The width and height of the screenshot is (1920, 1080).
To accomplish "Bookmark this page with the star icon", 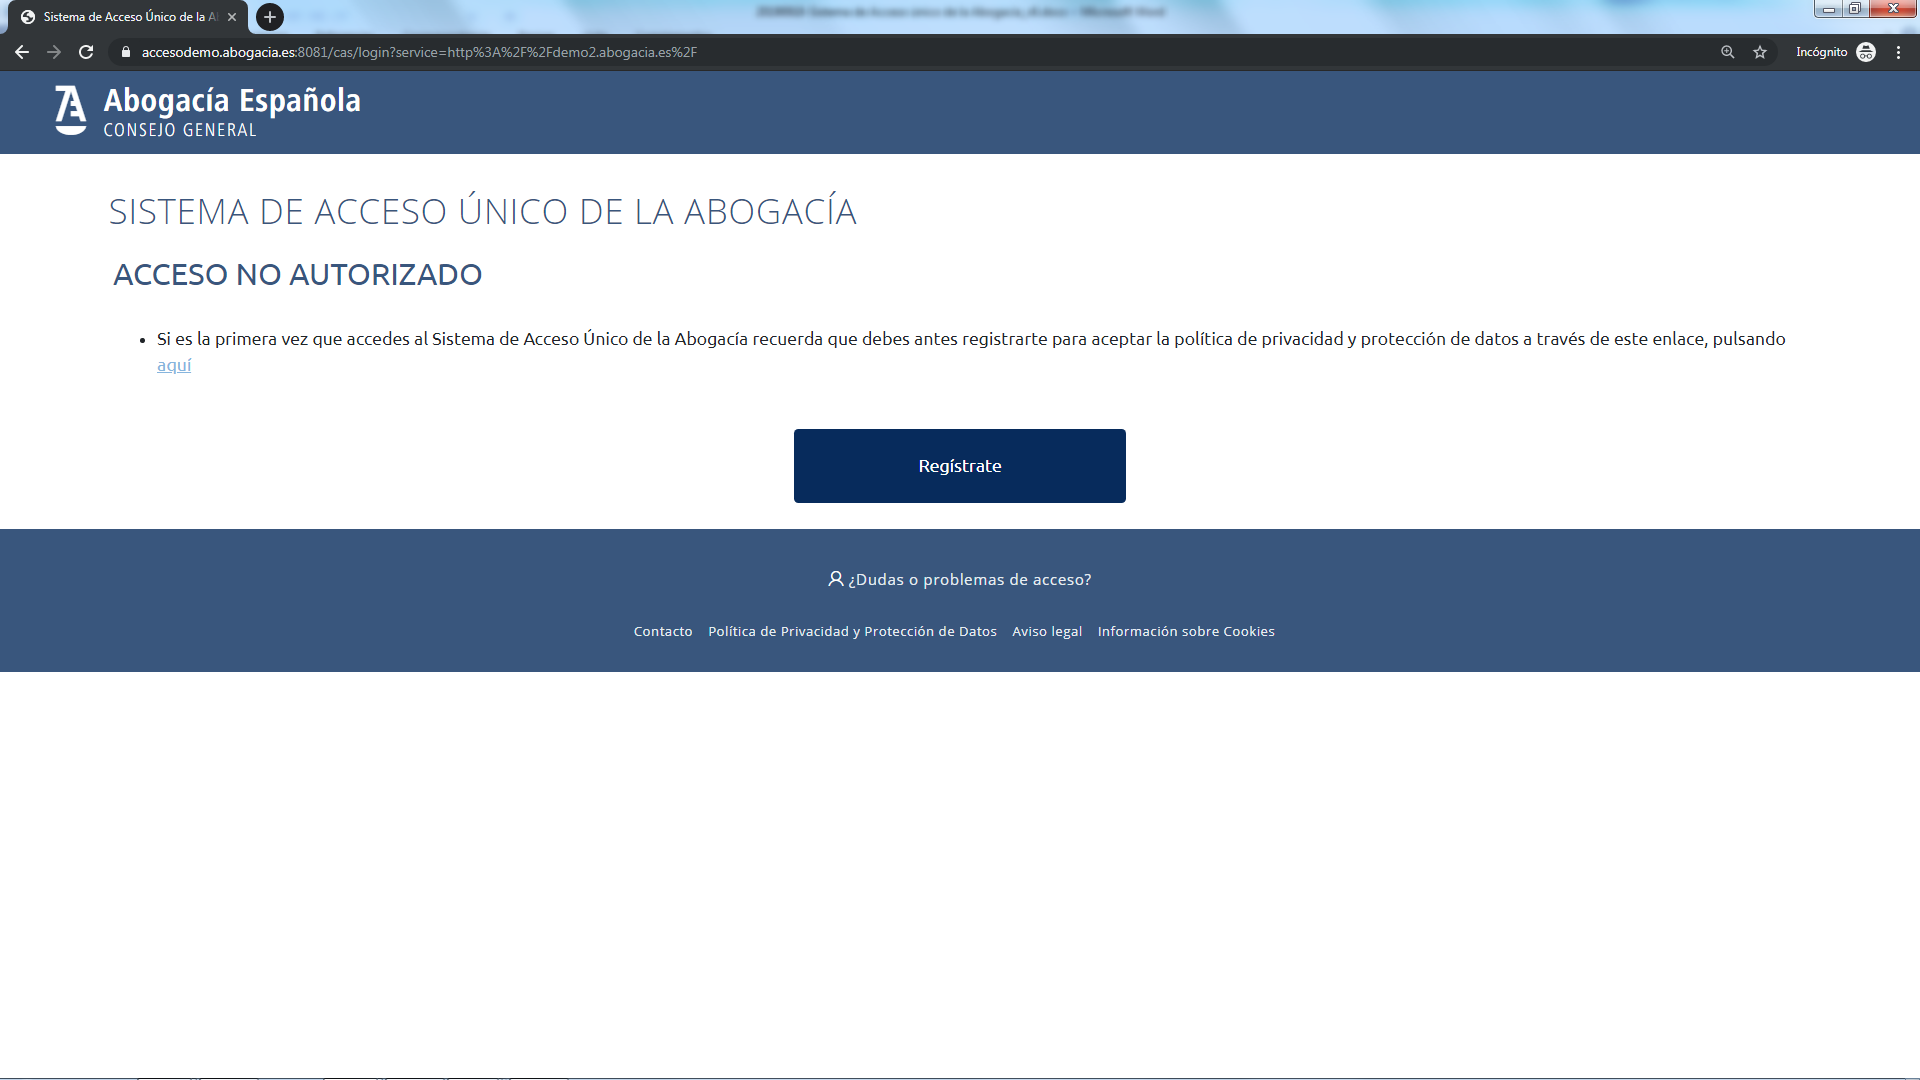I will pyautogui.click(x=1760, y=52).
